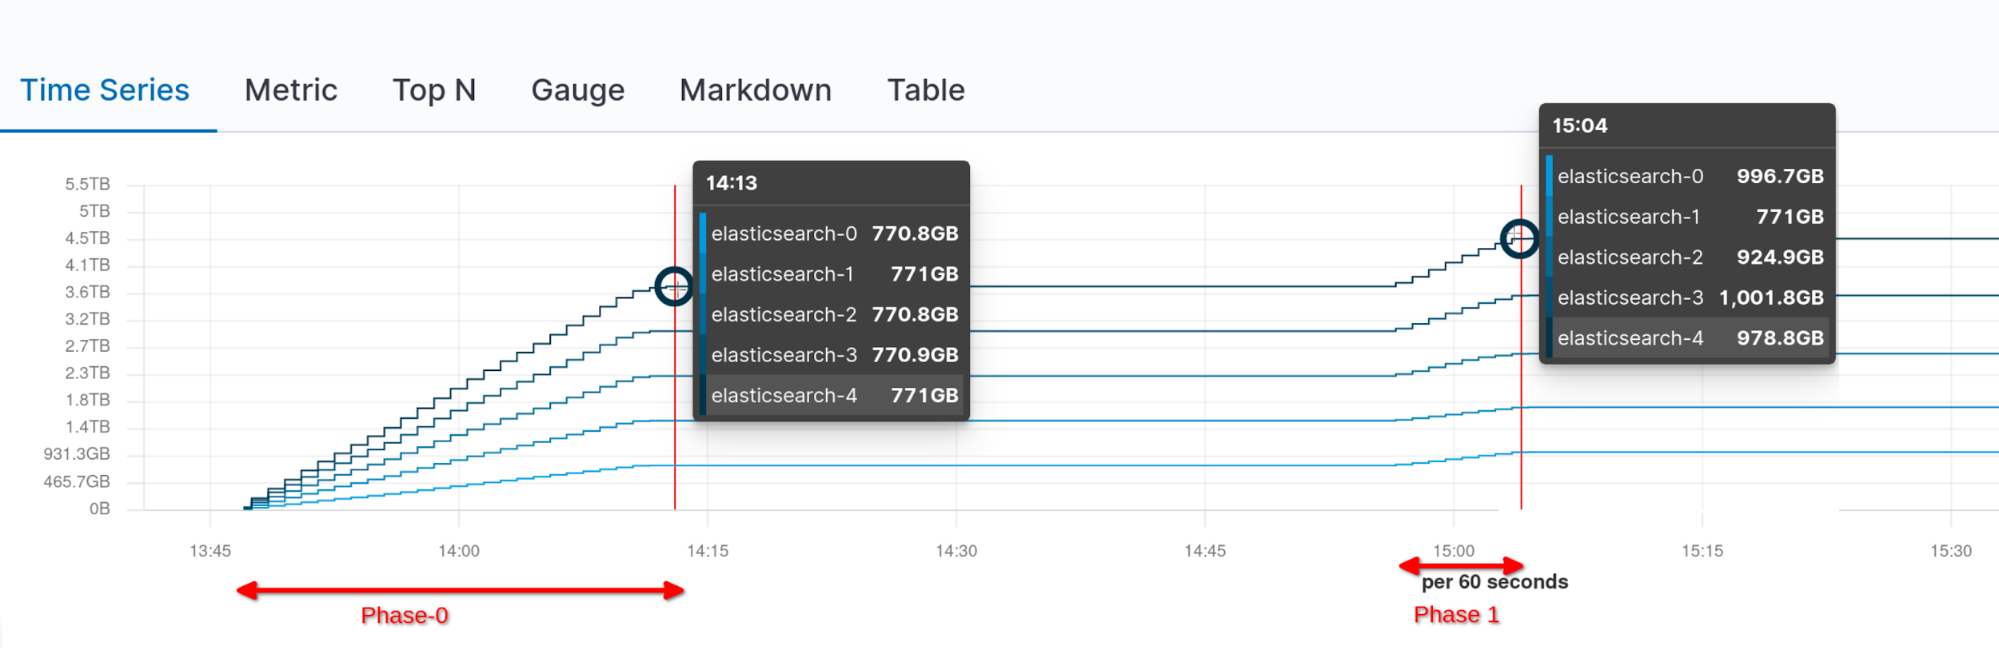Viewport: 1999px width, 649px height.
Task: Click elasticsearch-2 row in the 14:13 tooltip
Action: (831, 314)
